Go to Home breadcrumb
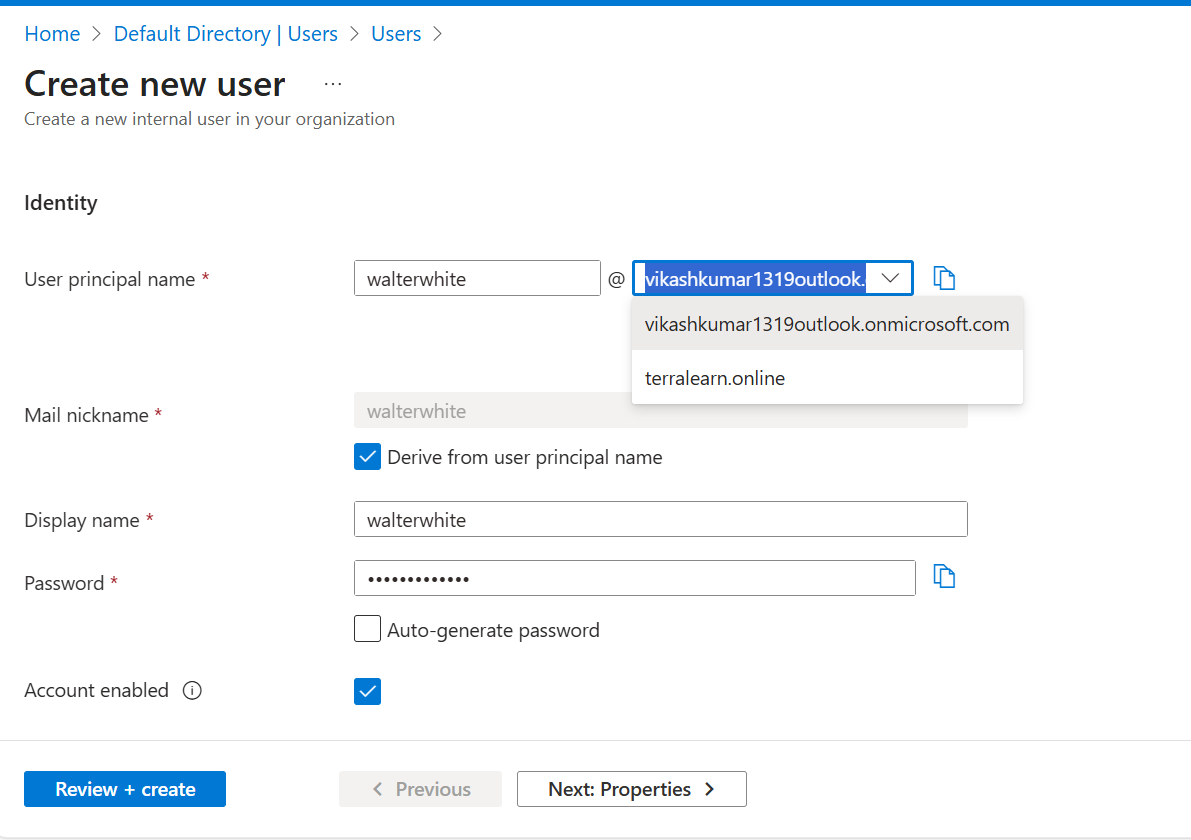Viewport: 1191px width, 840px height. point(52,34)
